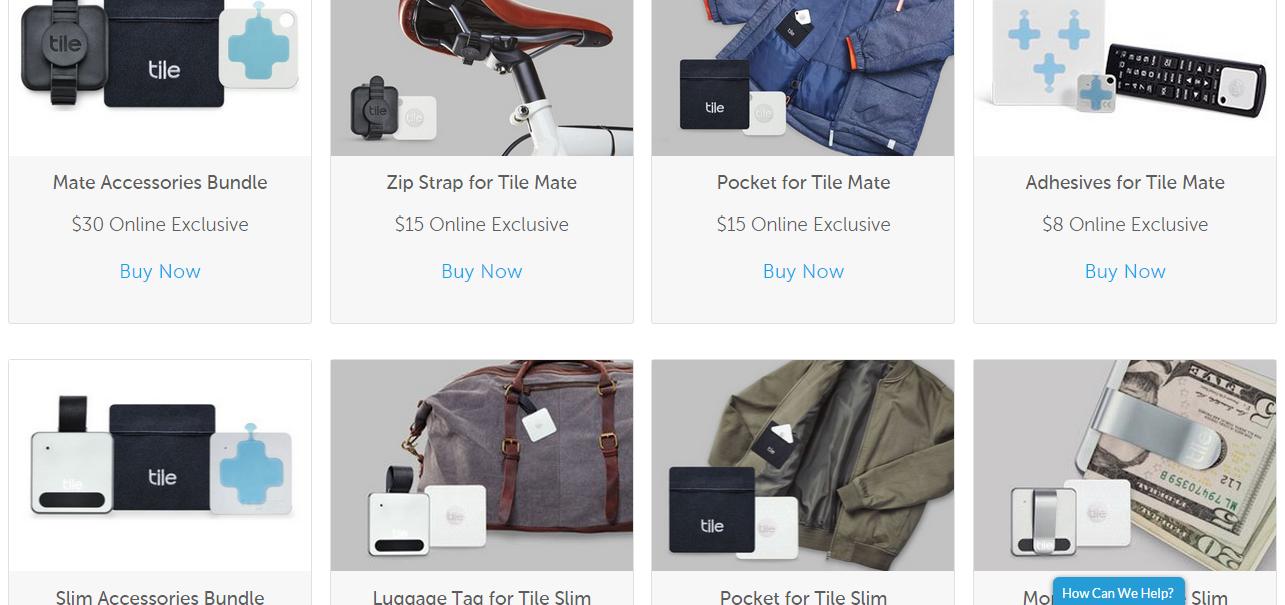Select the Pocket for Tile Mate title
1285x605 pixels.
pyautogui.click(x=803, y=182)
